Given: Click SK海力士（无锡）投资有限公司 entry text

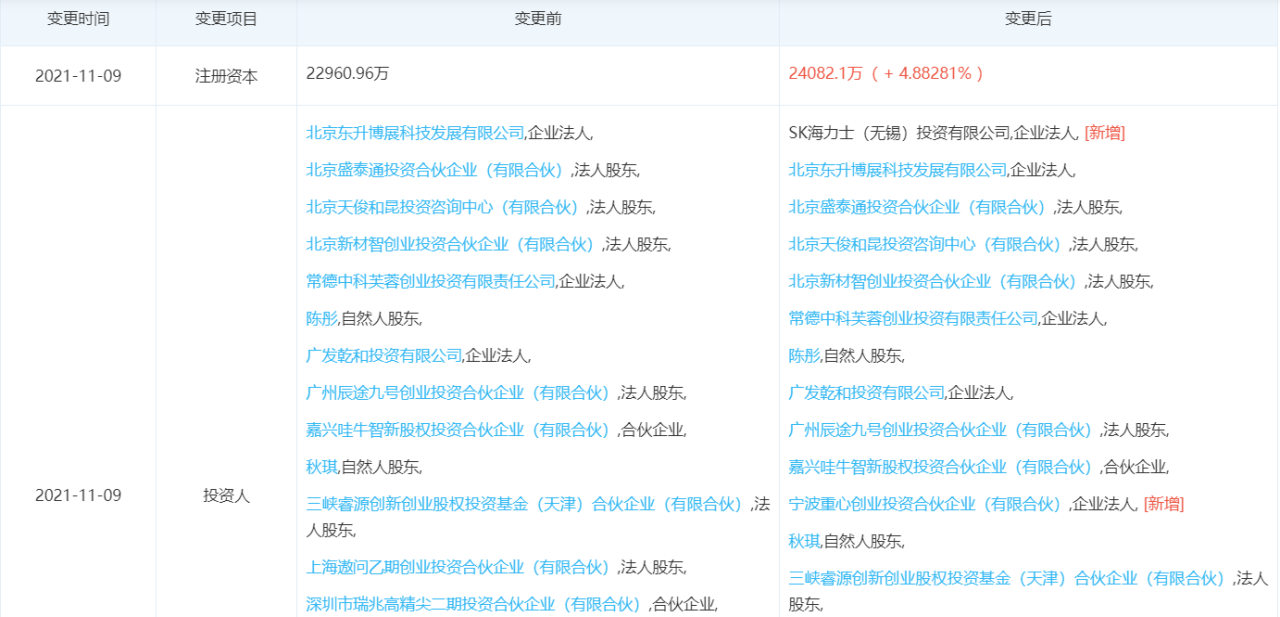Looking at the screenshot, I should [x=899, y=132].
